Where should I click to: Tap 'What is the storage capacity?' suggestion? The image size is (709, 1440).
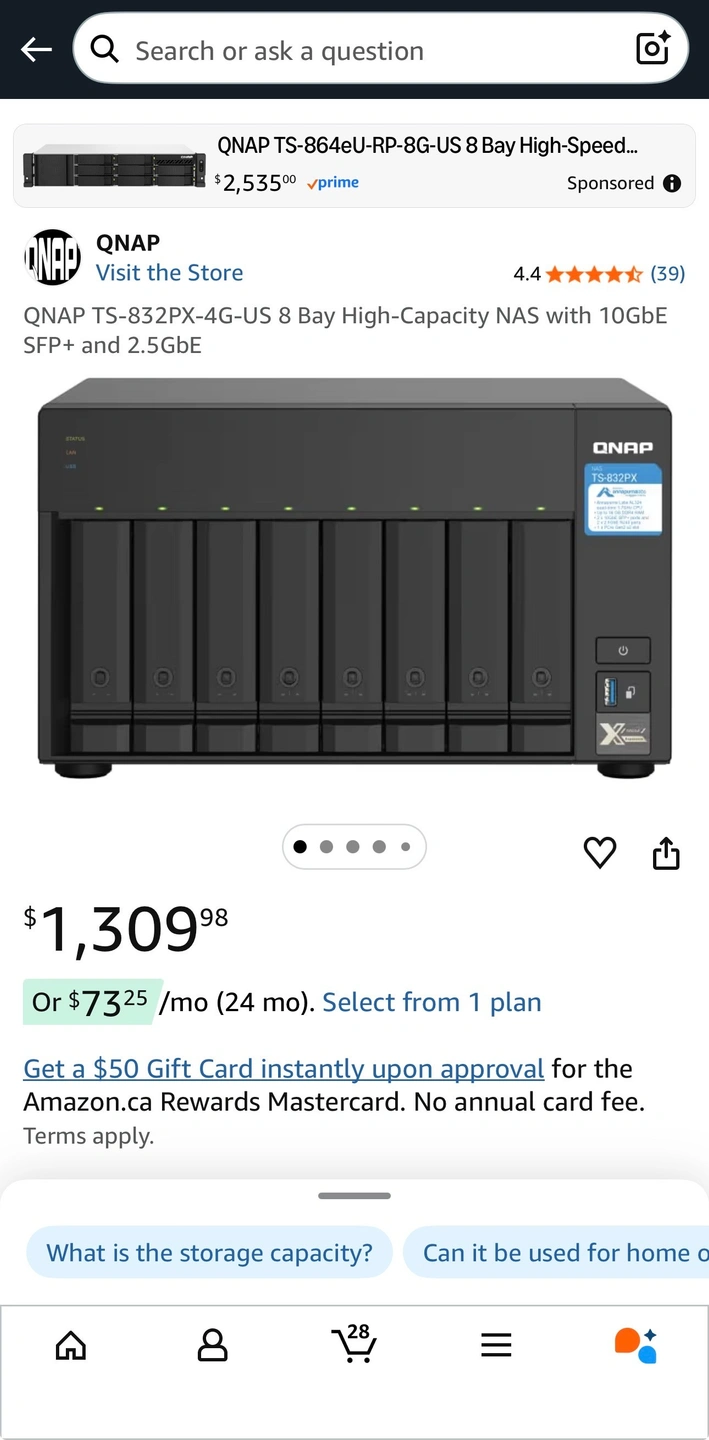[209, 1253]
